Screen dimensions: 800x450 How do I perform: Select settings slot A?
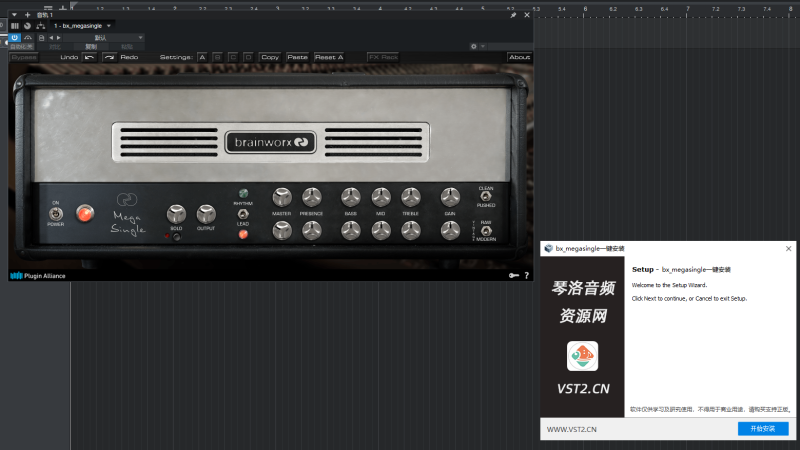pyautogui.click(x=202, y=57)
